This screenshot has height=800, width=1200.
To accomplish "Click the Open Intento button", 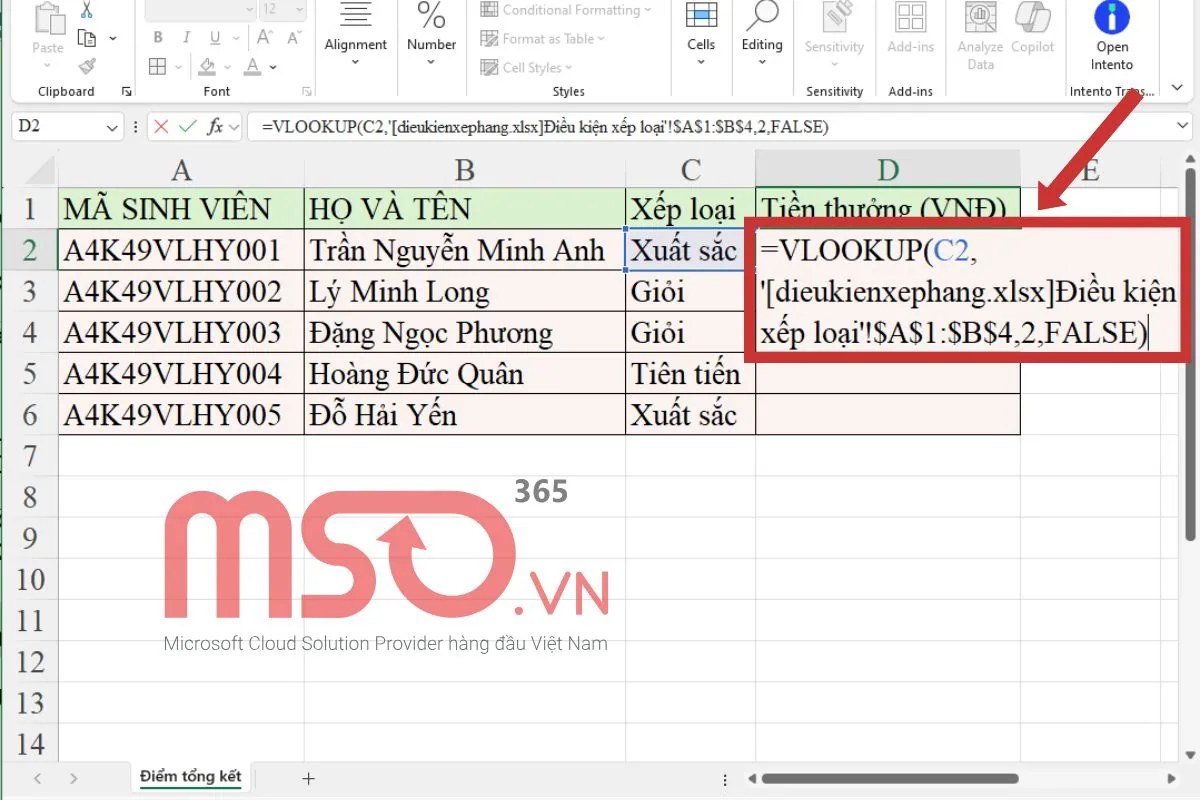I will tap(1111, 30).
